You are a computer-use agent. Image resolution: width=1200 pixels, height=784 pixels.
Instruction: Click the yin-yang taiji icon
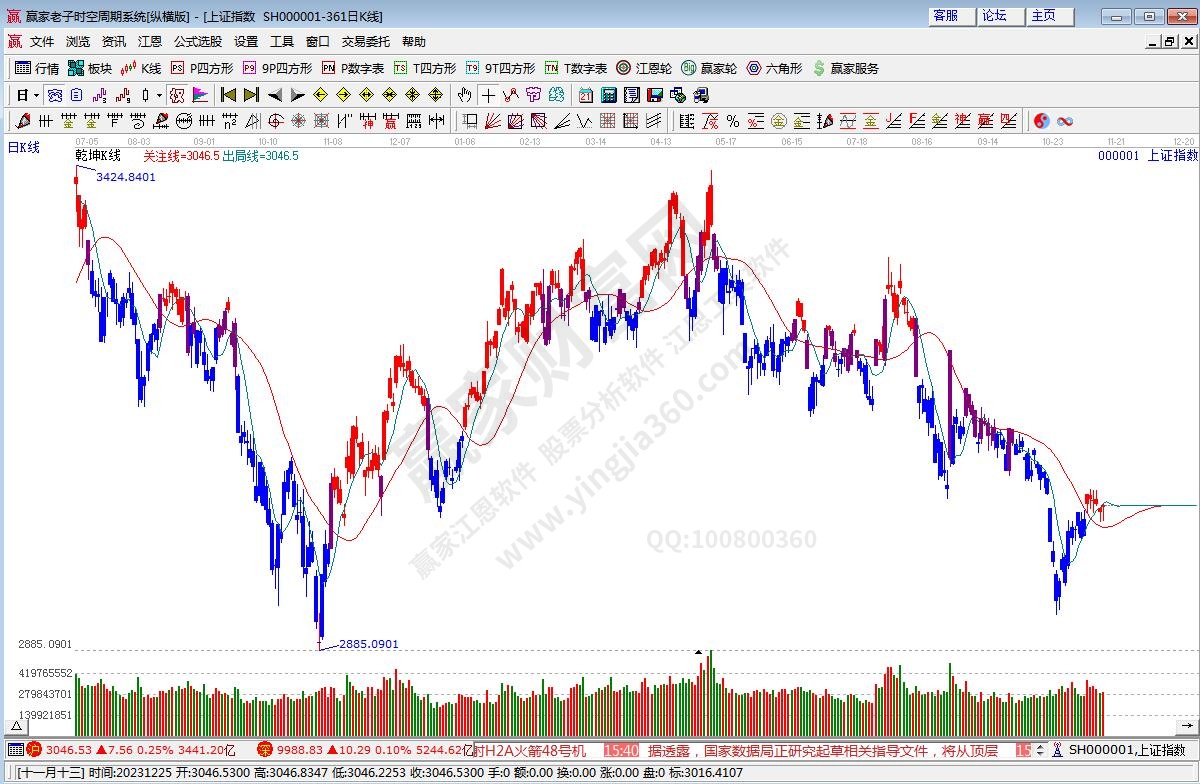(1041, 121)
